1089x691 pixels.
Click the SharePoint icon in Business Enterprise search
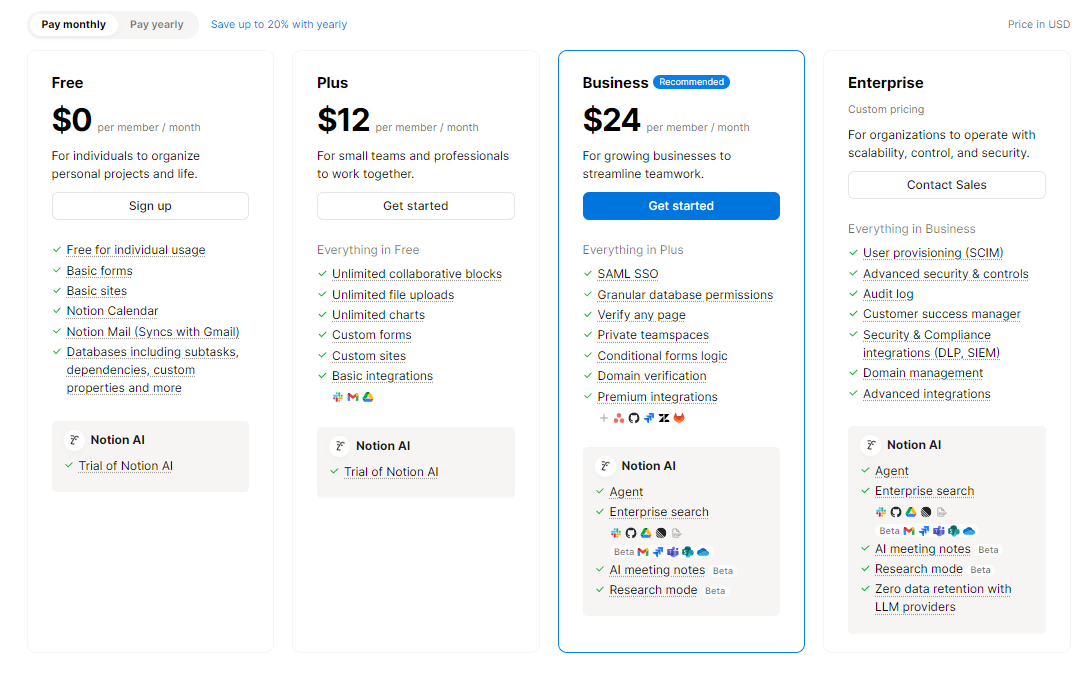(688, 552)
